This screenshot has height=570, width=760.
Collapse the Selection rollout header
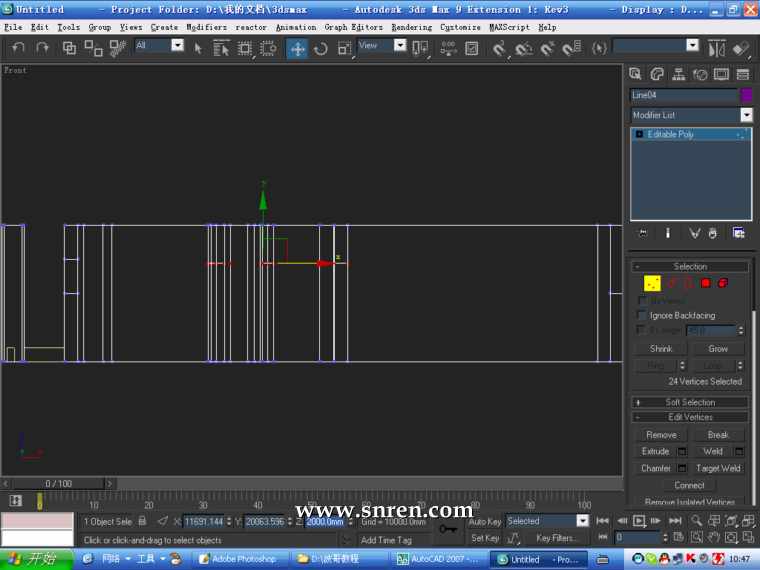[690, 267]
